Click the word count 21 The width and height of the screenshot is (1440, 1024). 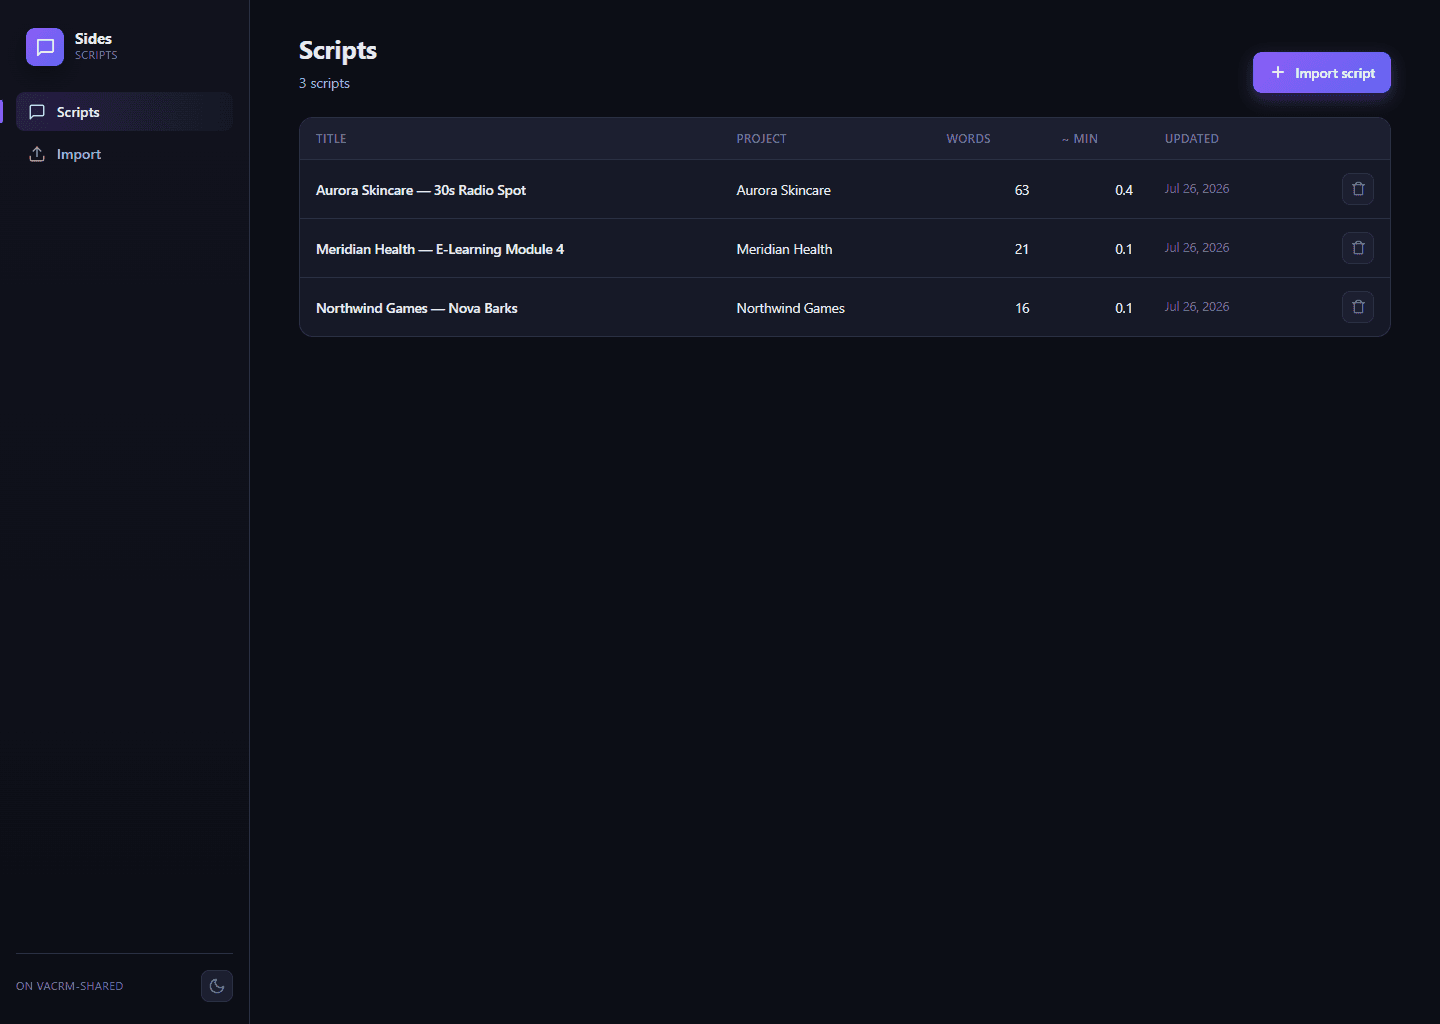[1022, 249]
